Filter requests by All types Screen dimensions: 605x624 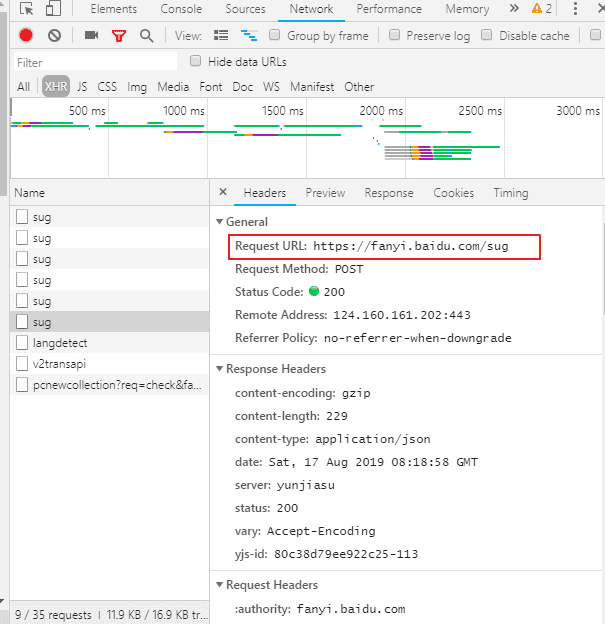click(x=23, y=87)
